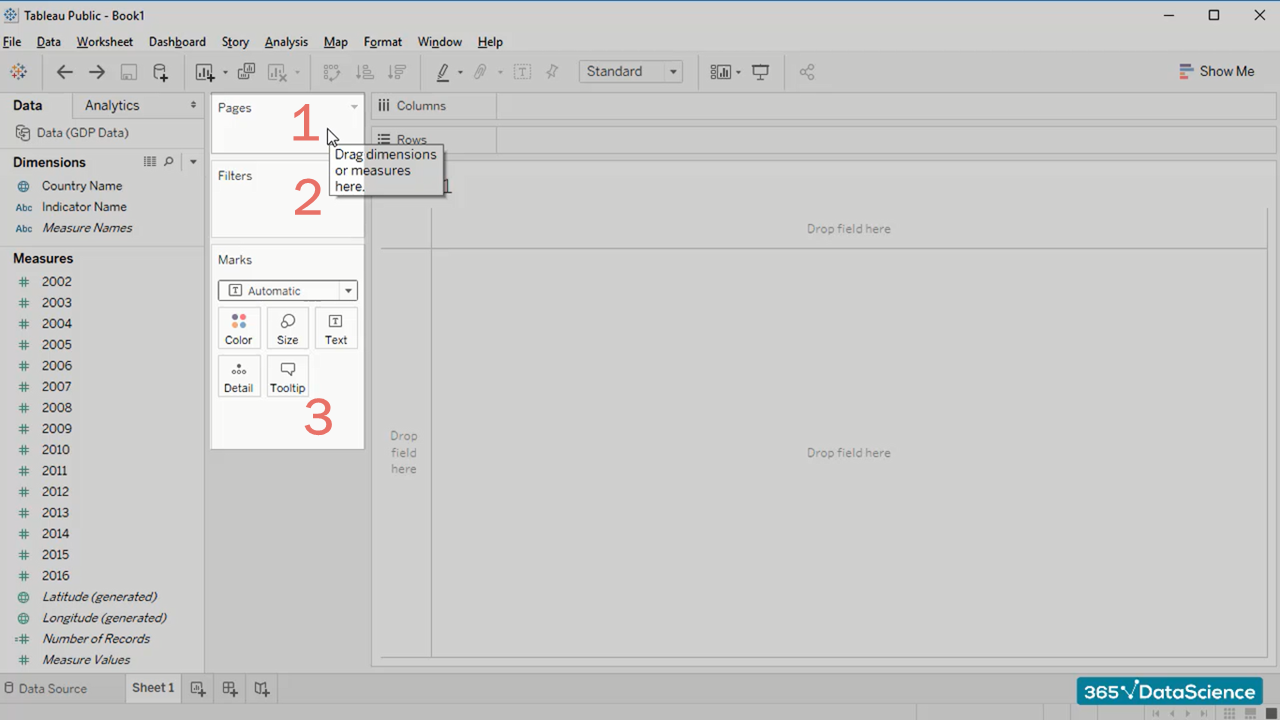Screen dimensions: 1280x720
Task: Open the Color marks card button
Action: (238, 329)
